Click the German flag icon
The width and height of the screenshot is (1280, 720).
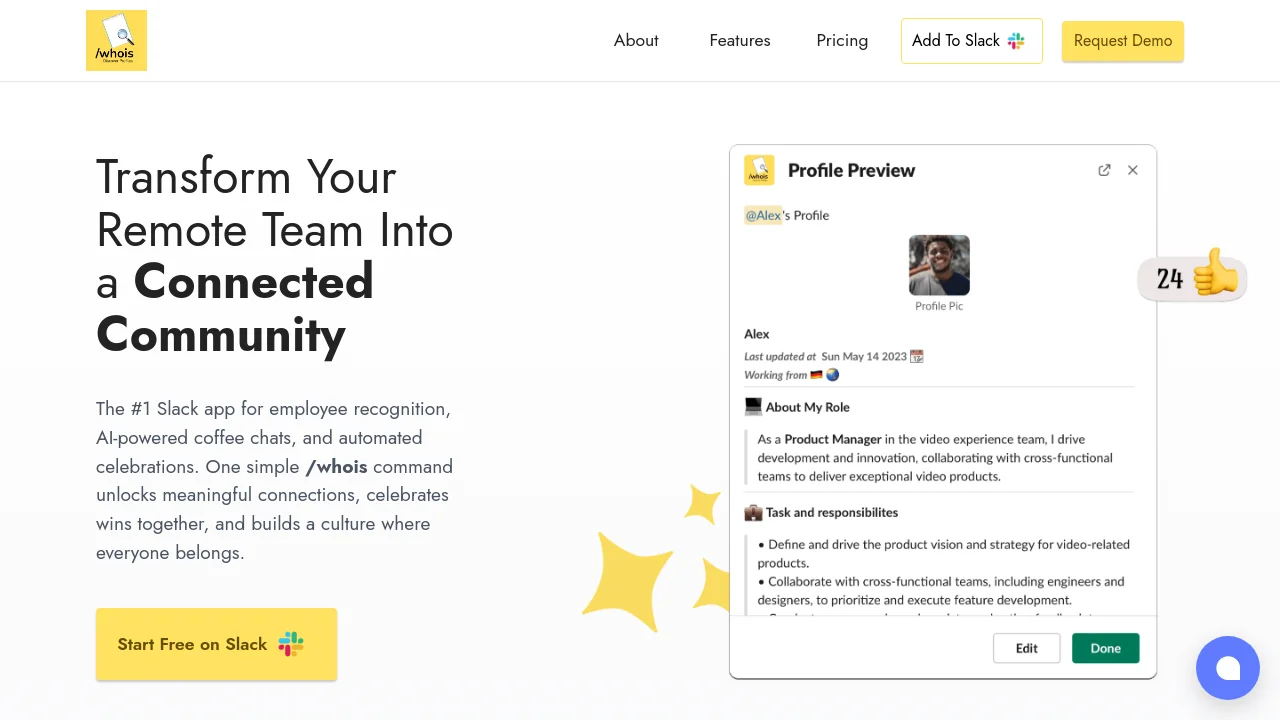(816, 375)
